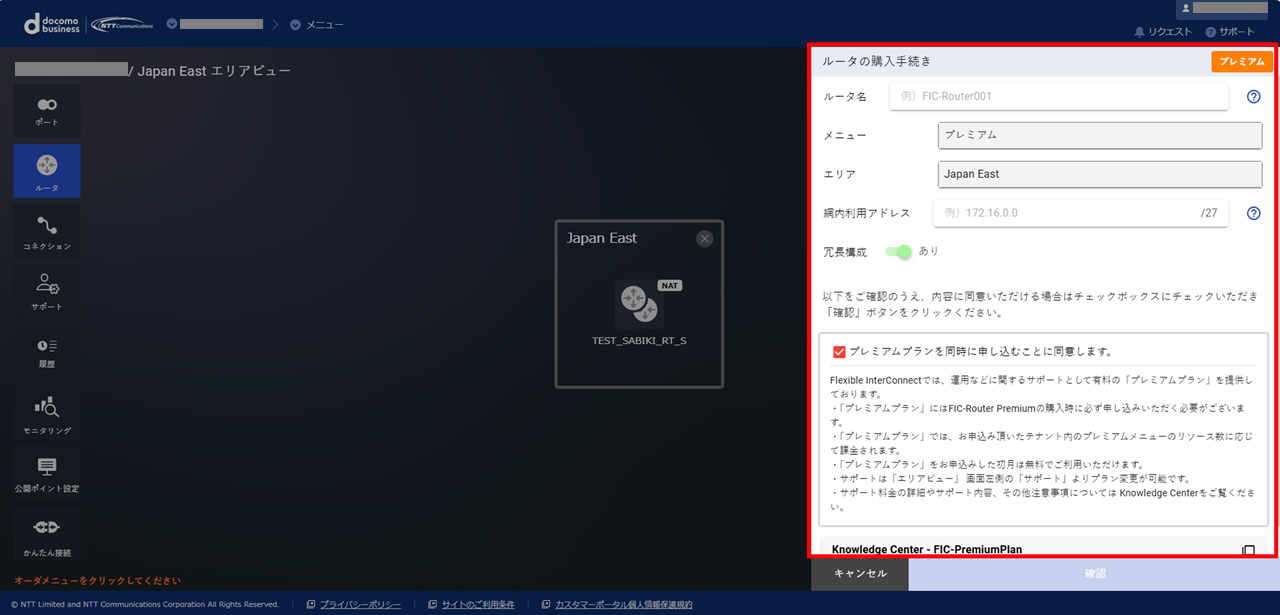Open 公開ポイント設定 sidebar icon
Viewport: 1280px width, 615px height.
tap(47, 474)
